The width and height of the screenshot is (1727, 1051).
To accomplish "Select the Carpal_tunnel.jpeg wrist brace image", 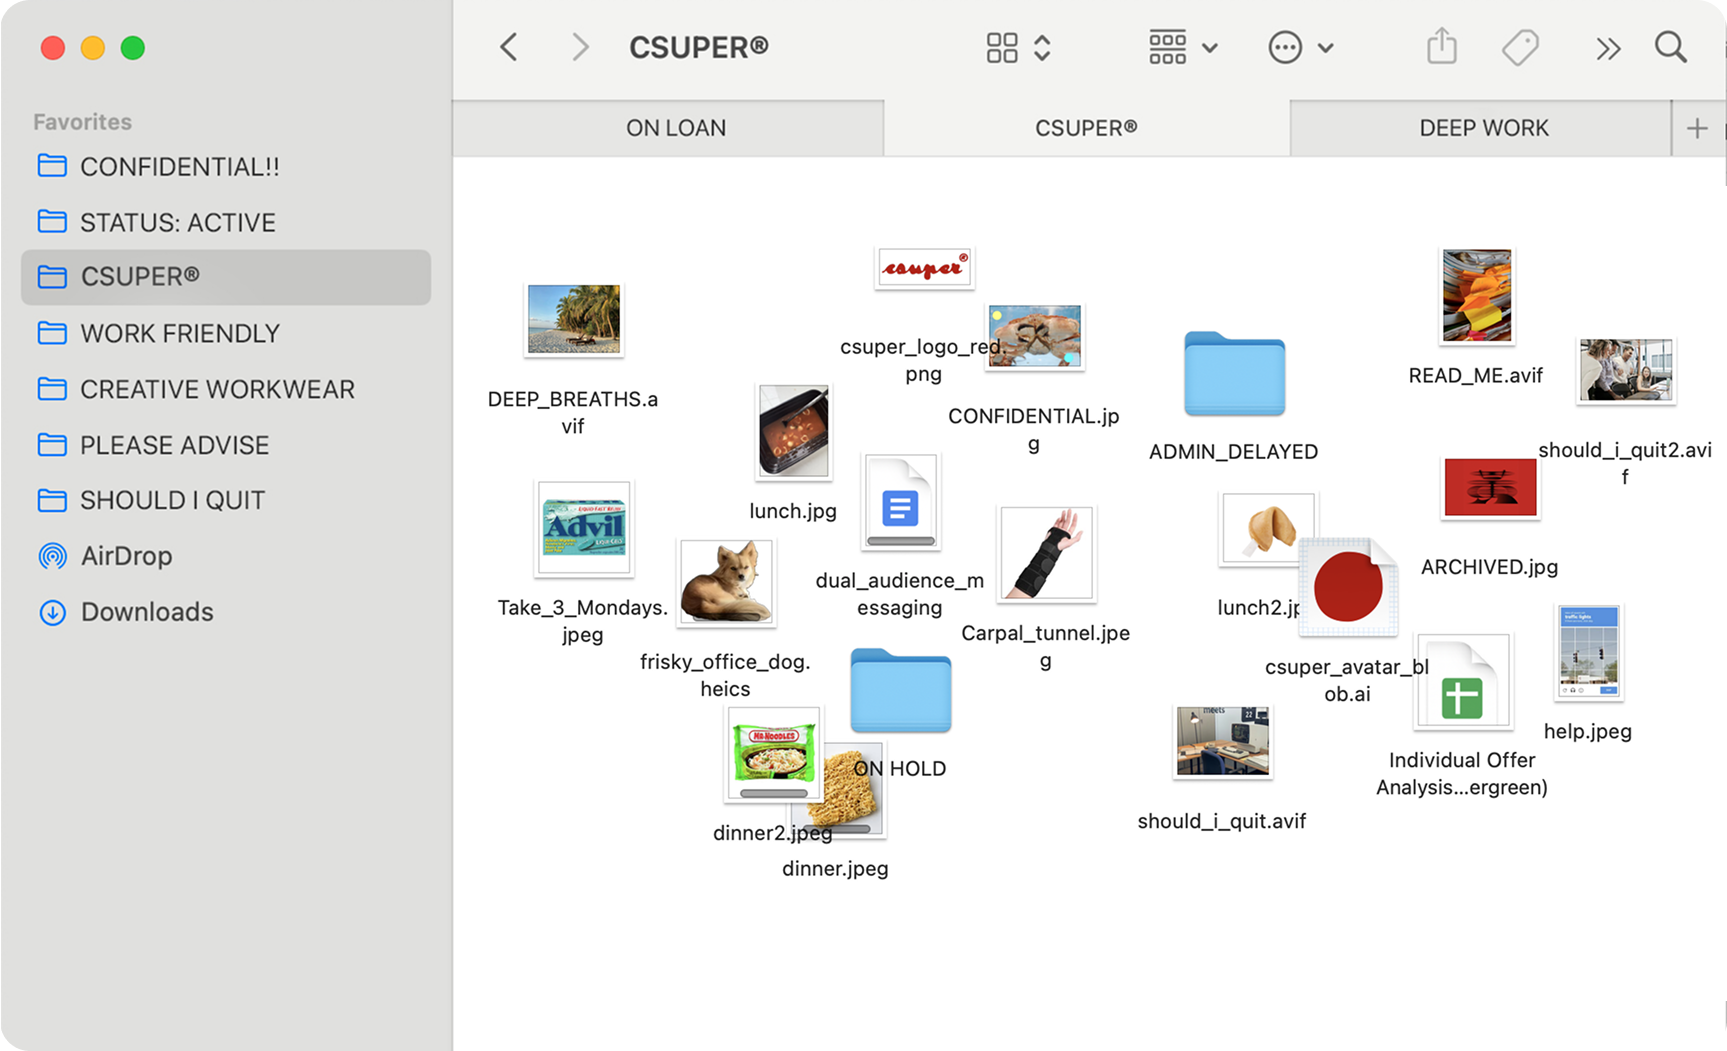I will [x=1046, y=554].
